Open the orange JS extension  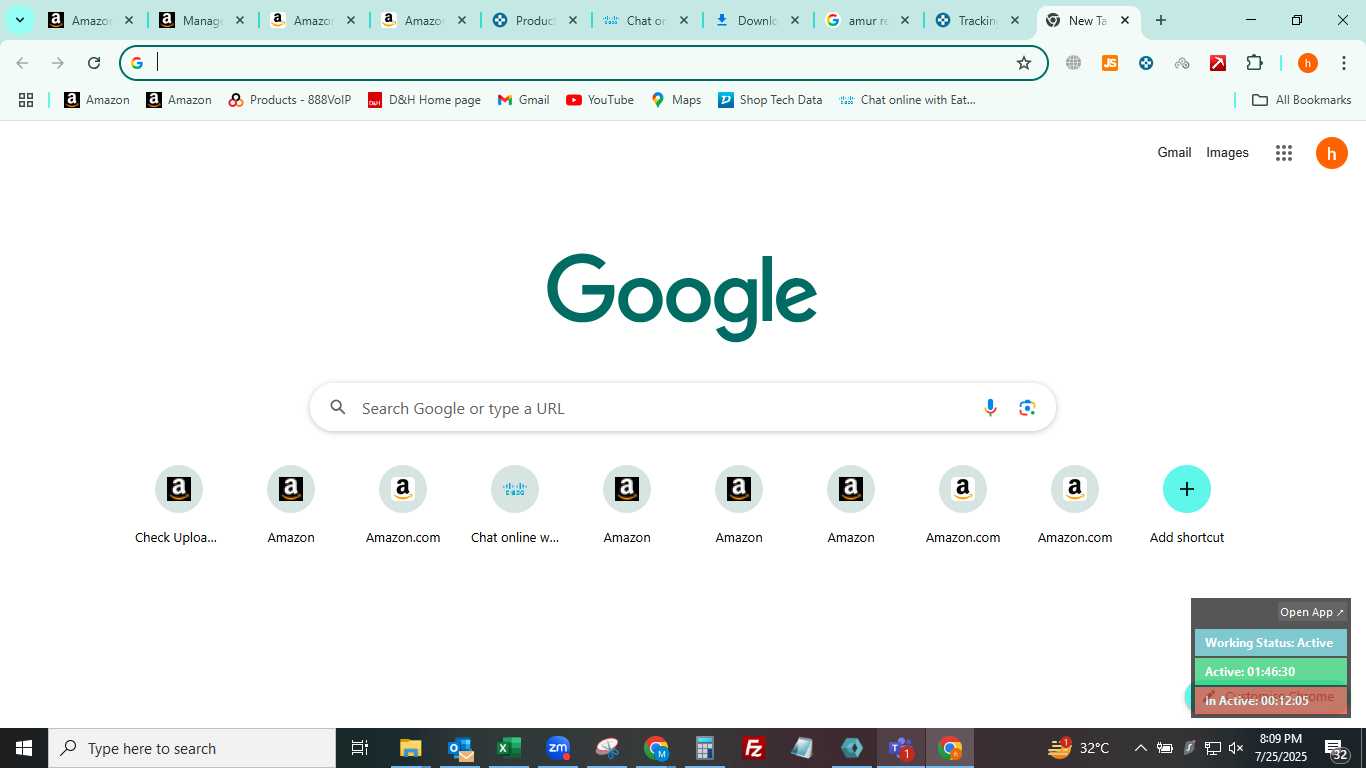[x=1109, y=63]
